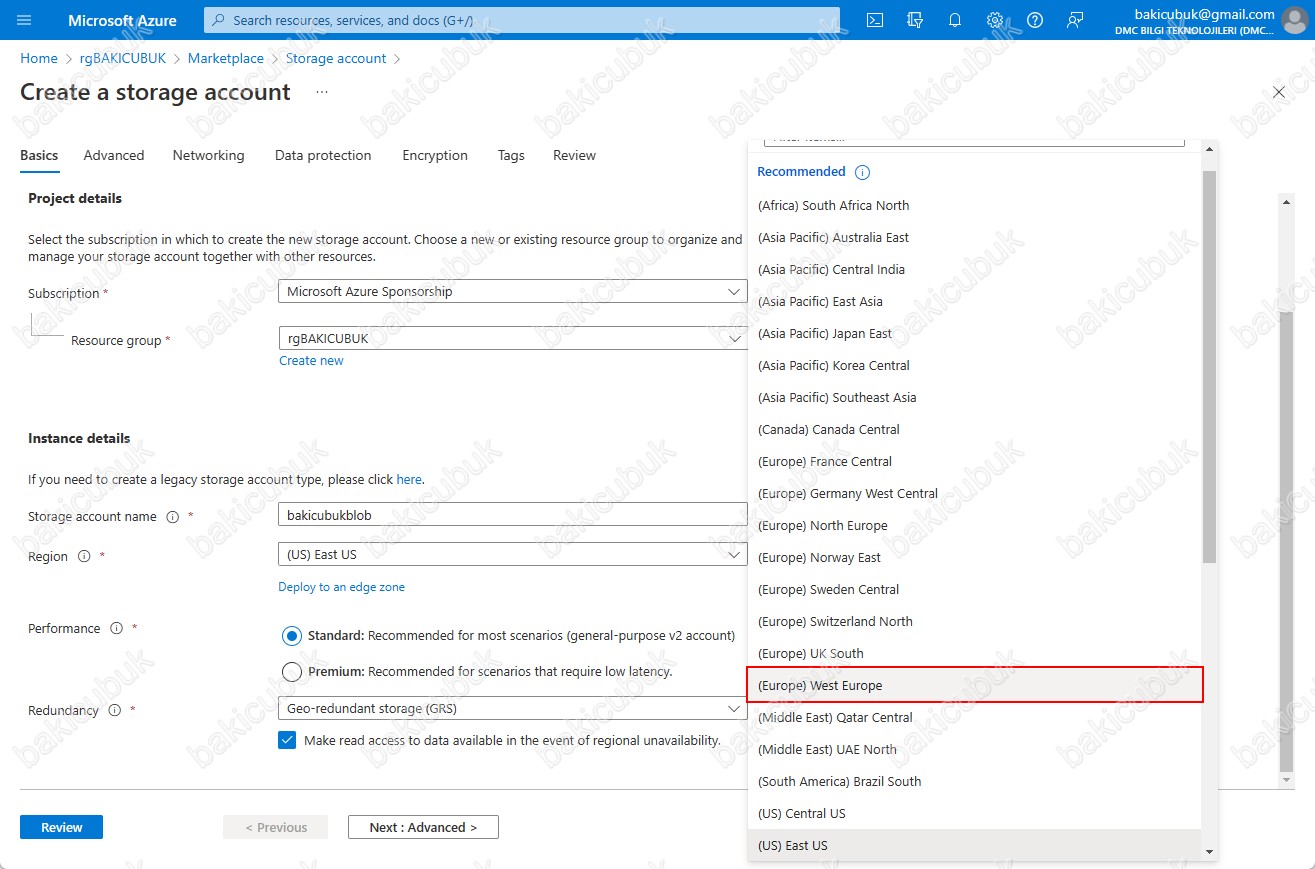Click the legacy storage account 'here' link
The width and height of the screenshot is (1315, 869).
pyautogui.click(x=409, y=479)
